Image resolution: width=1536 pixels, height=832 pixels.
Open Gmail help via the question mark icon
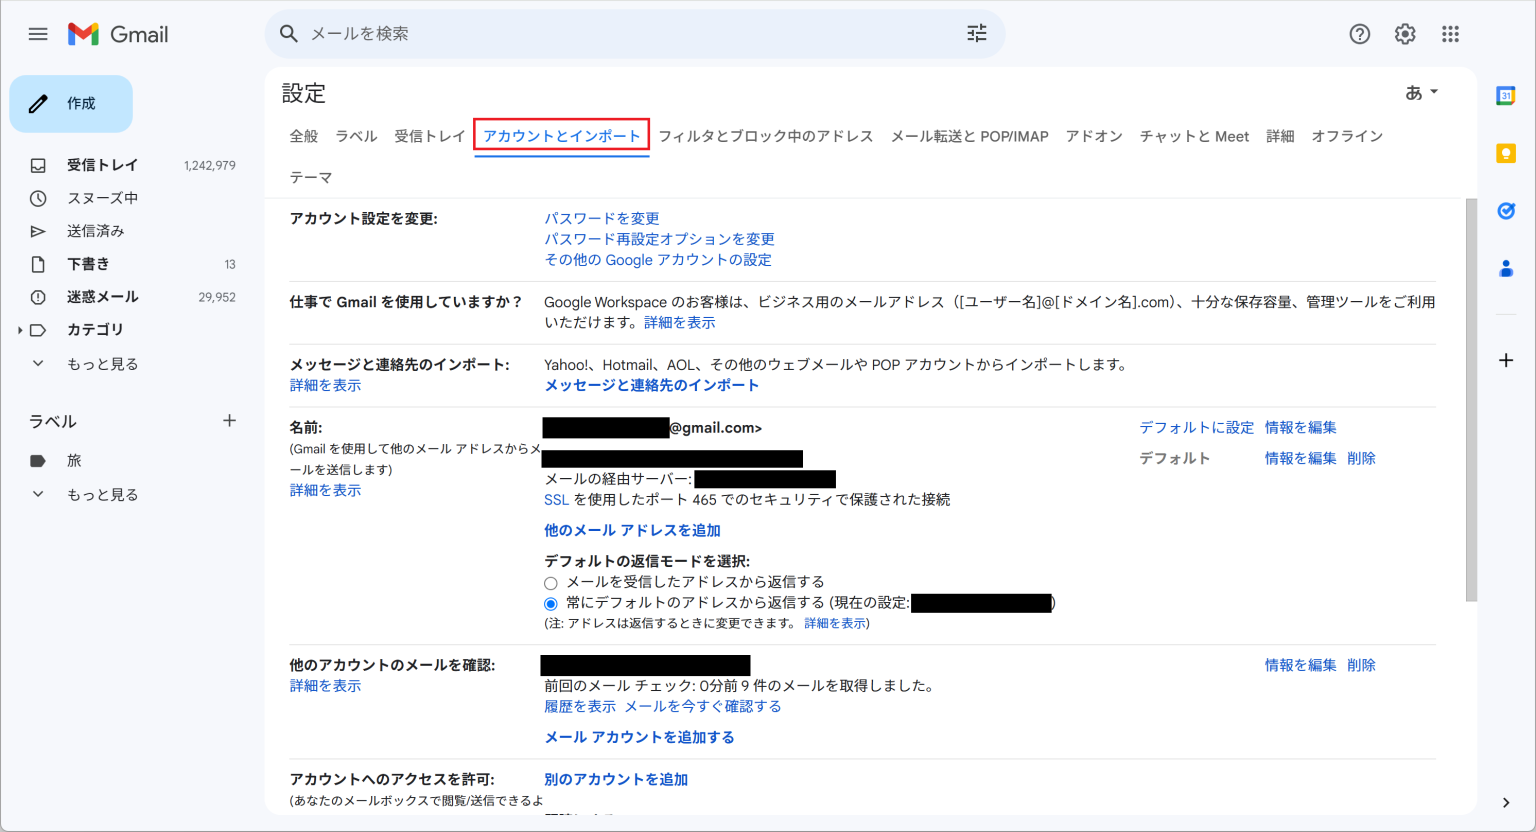(x=1359, y=33)
